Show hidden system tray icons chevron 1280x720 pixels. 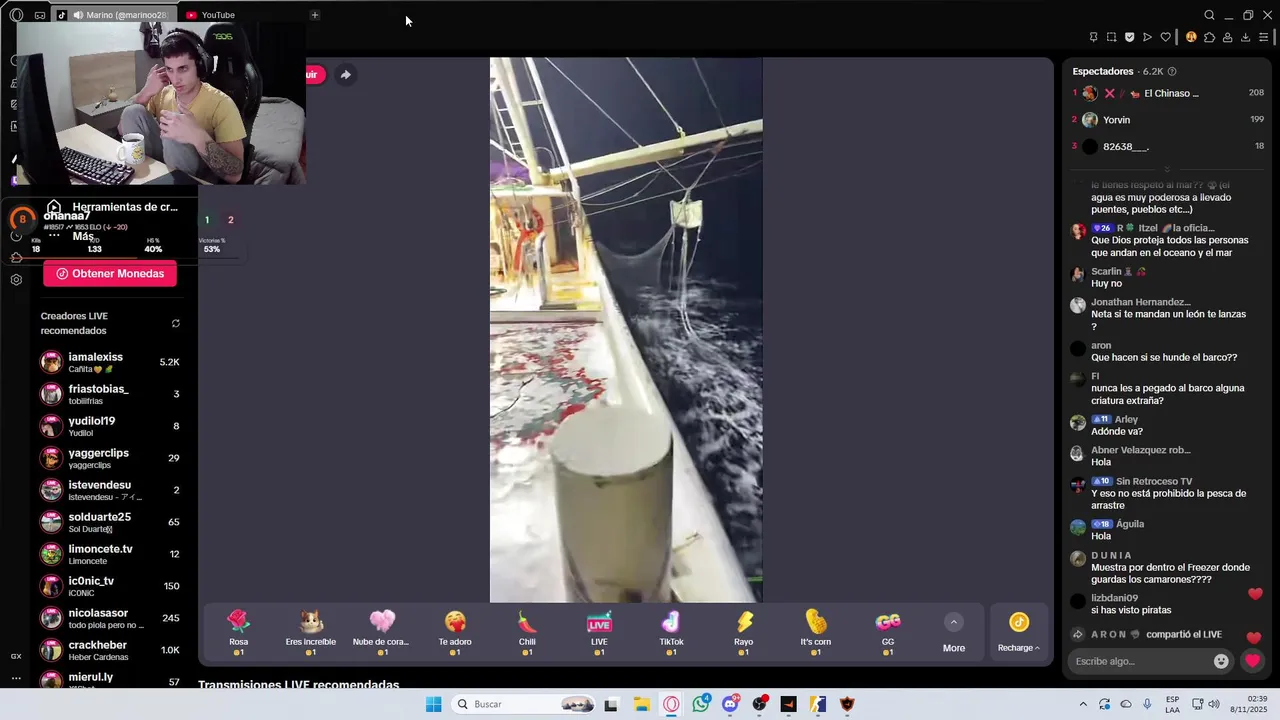coord(1083,704)
